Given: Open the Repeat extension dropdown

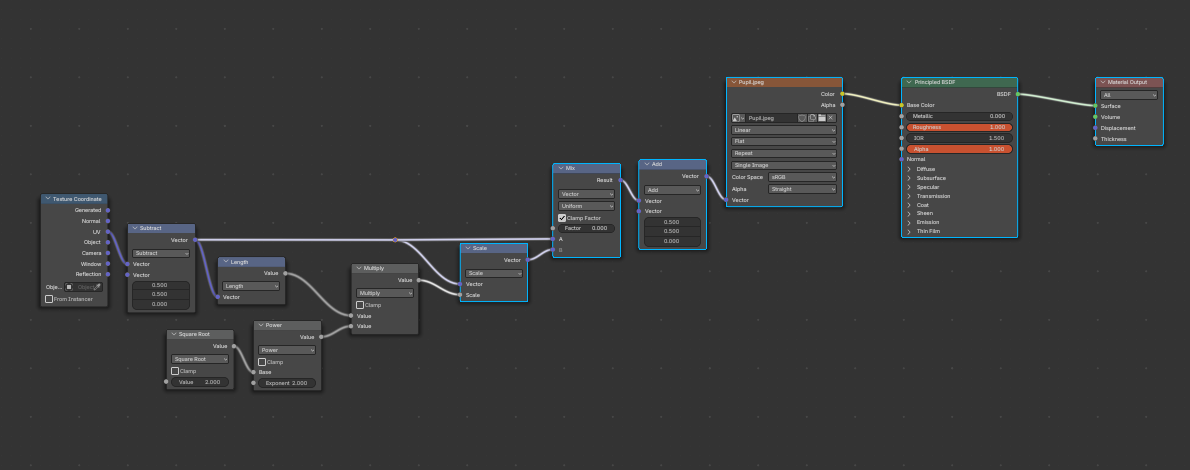Looking at the screenshot, I should coord(784,153).
